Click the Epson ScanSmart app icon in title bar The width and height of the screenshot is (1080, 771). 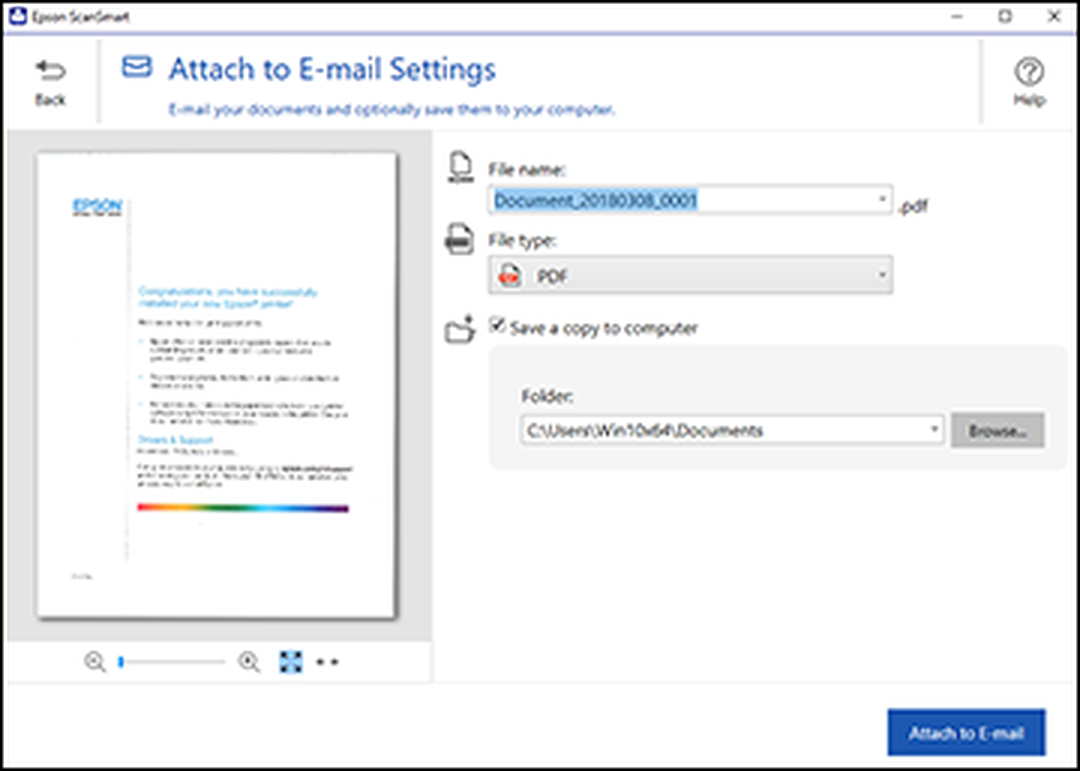(x=15, y=17)
